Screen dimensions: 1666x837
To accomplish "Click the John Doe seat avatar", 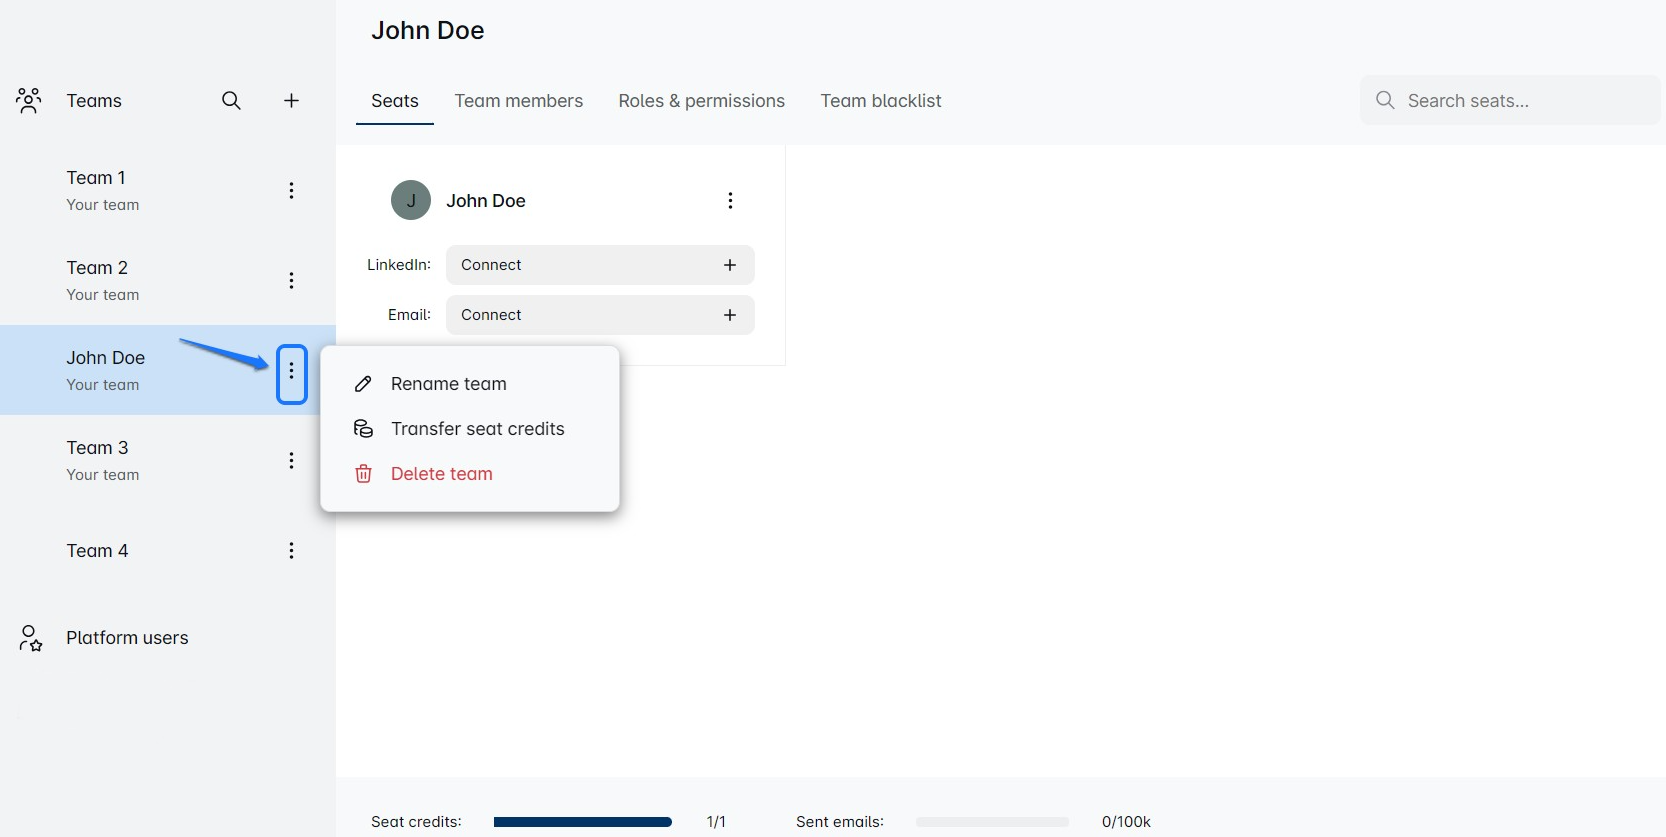I will click(410, 201).
